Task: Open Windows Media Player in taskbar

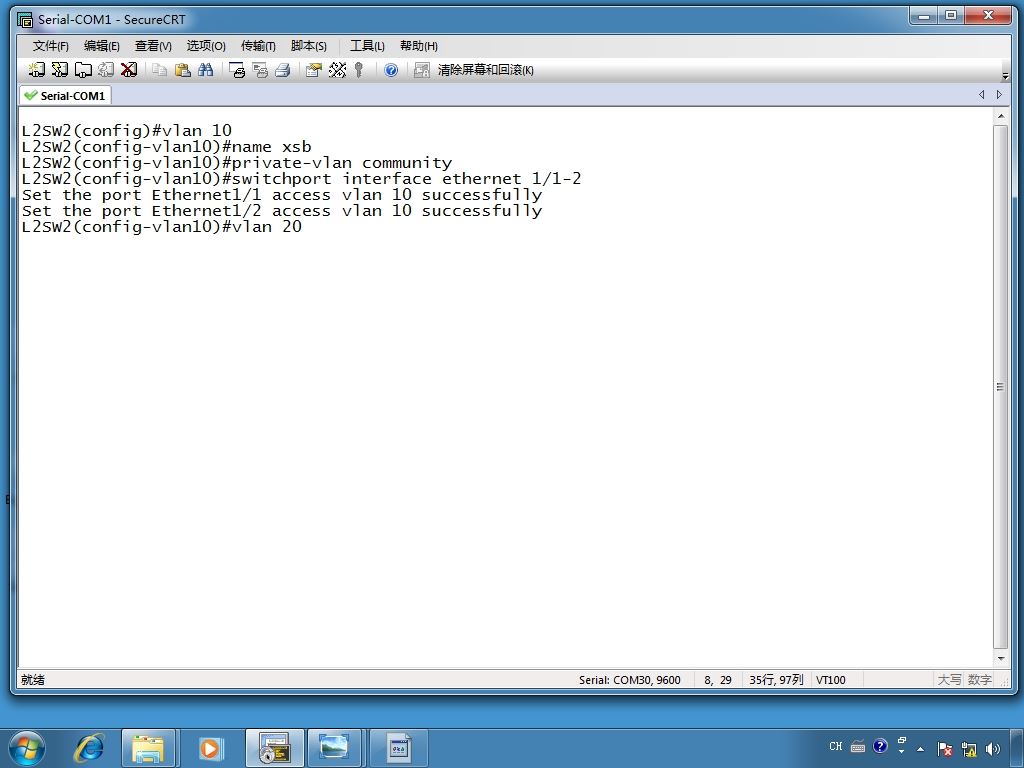Action: point(210,748)
